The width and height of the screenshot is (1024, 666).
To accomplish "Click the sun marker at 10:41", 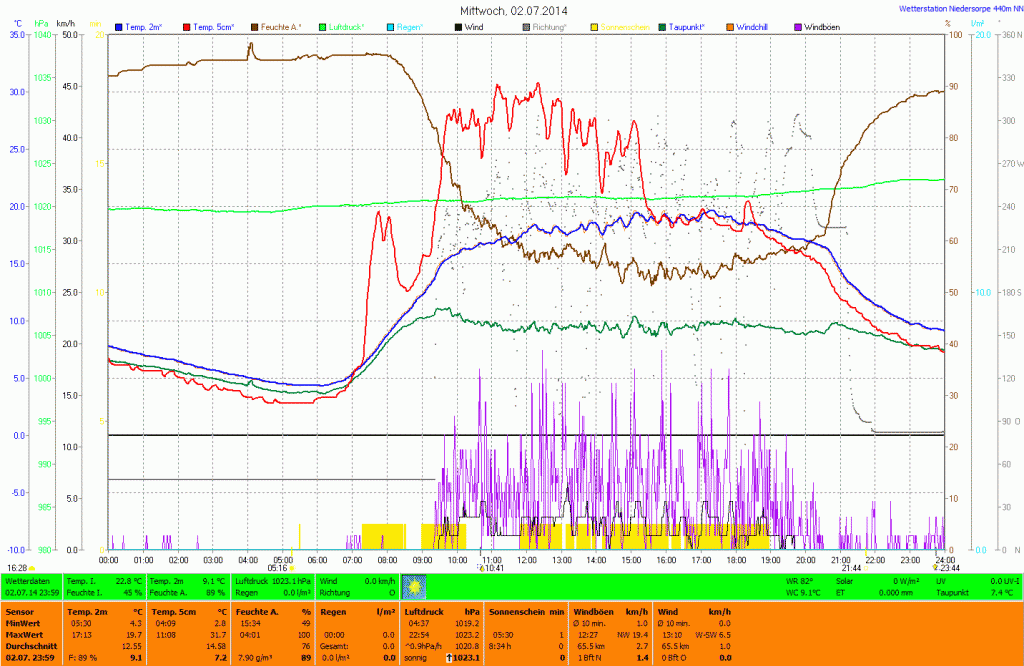I will coord(481,568).
